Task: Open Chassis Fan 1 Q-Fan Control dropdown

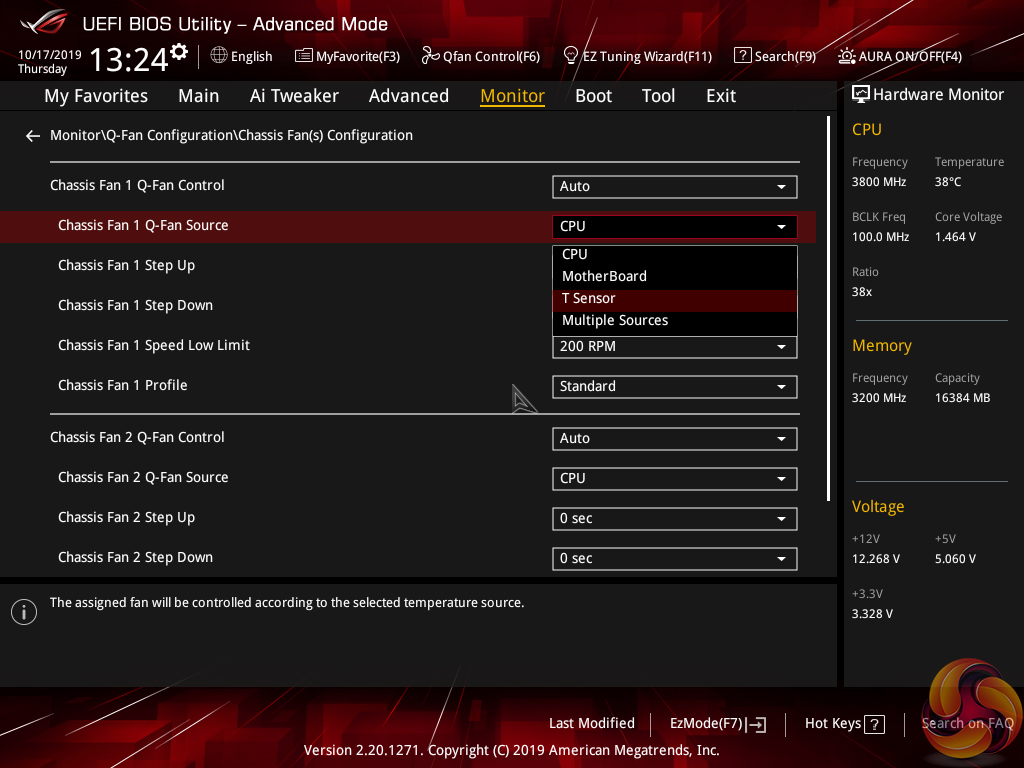Action: click(x=674, y=187)
